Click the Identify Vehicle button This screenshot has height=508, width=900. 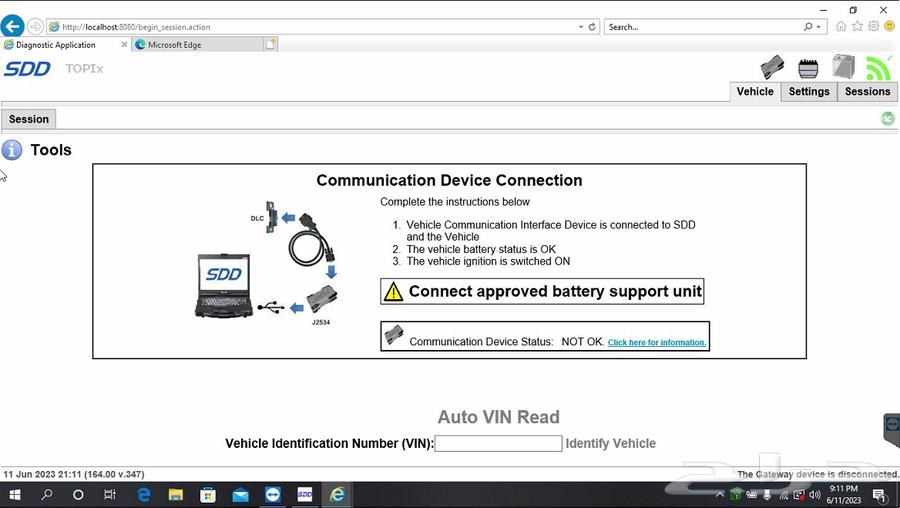(x=611, y=443)
